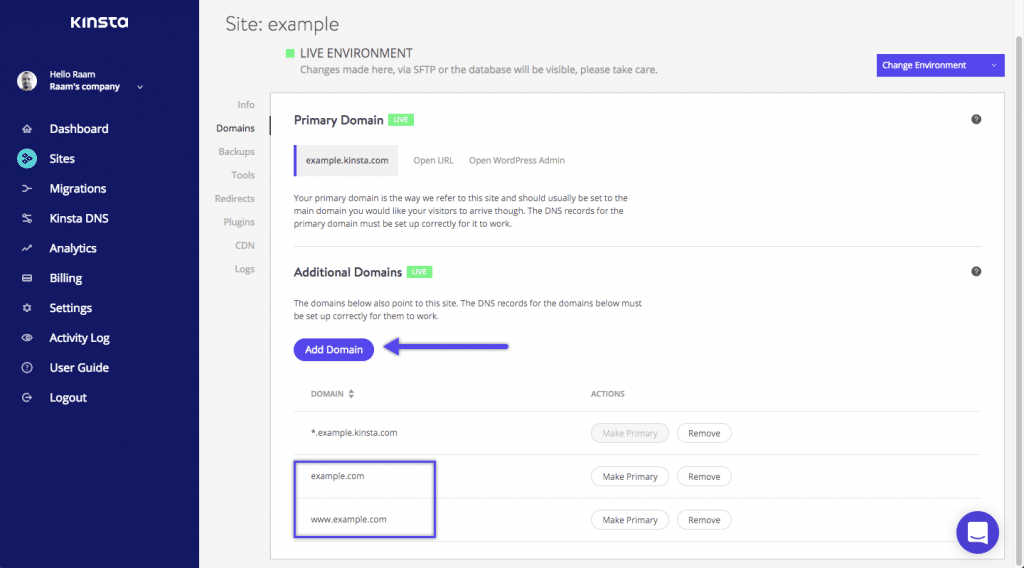Click the *.example.kinsta.com domain text

click(x=354, y=432)
